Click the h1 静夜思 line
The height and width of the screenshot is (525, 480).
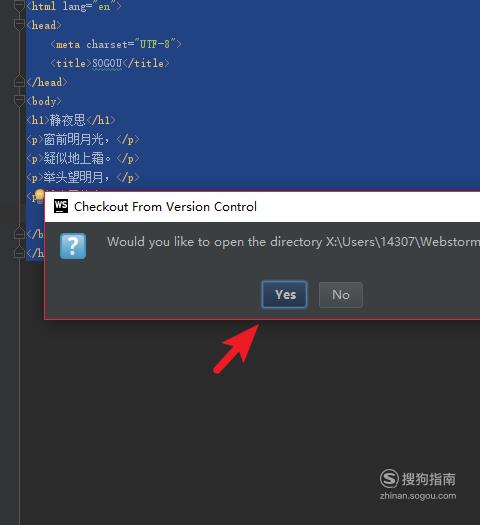pos(71,120)
